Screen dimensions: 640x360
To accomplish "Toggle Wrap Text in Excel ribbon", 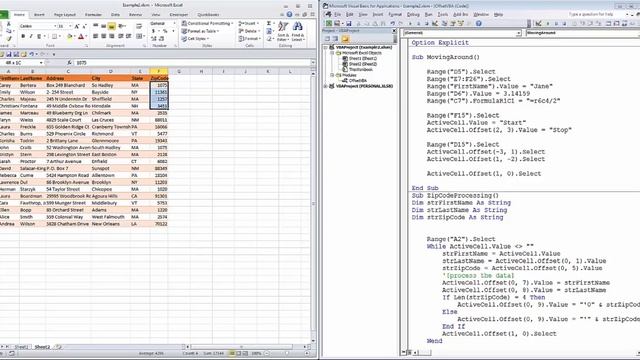I will (x=139, y=26).
